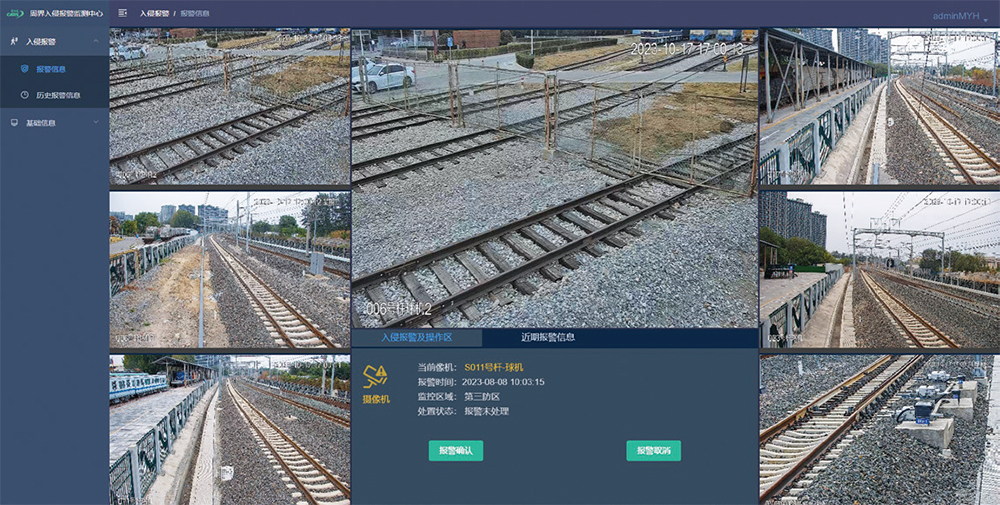Open 历史报警信息 in the sidebar
1000x505 pixels.
click(x=58, y=95)
